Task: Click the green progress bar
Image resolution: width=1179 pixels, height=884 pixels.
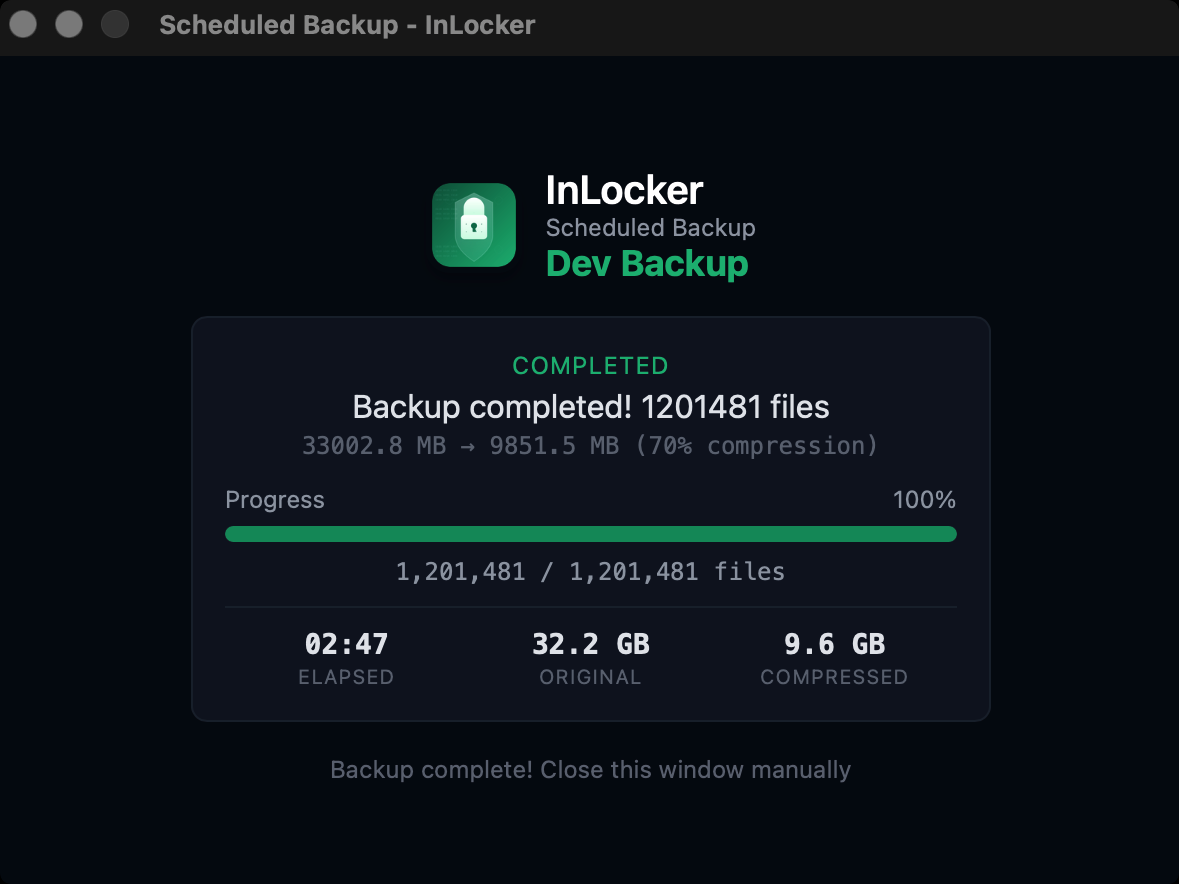Action: [590, 533]
